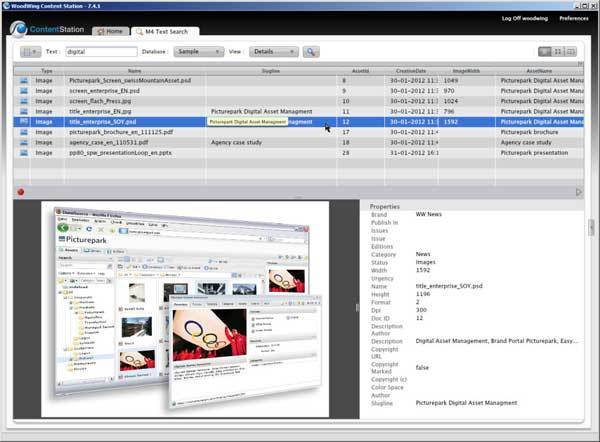The height and width of the screenshot is (442, 600).
Task: Click the column chooser icon at table corner
Action: click(x=580, y=64)
